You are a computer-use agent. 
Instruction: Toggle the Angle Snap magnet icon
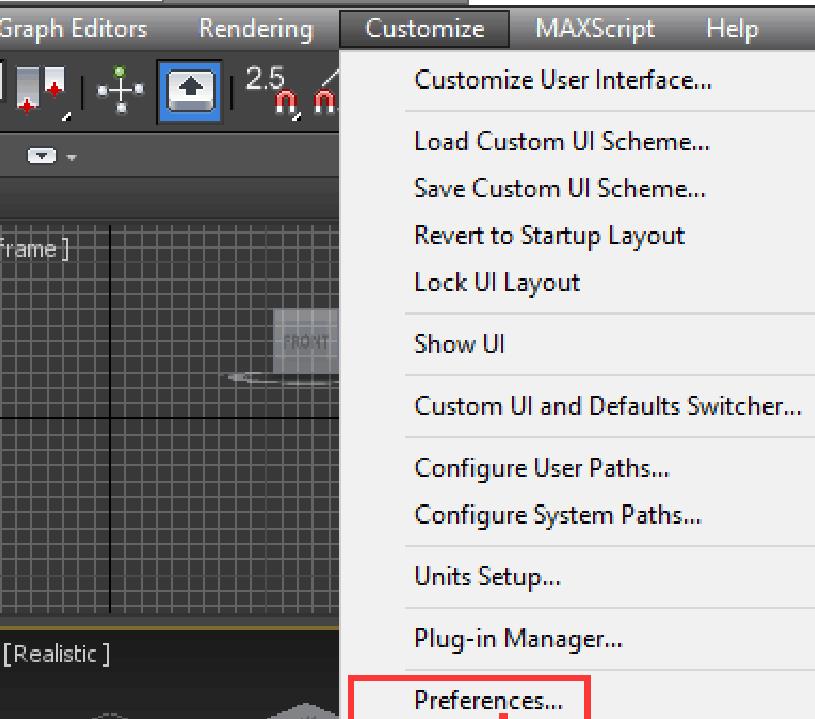[x=325, y=94]
